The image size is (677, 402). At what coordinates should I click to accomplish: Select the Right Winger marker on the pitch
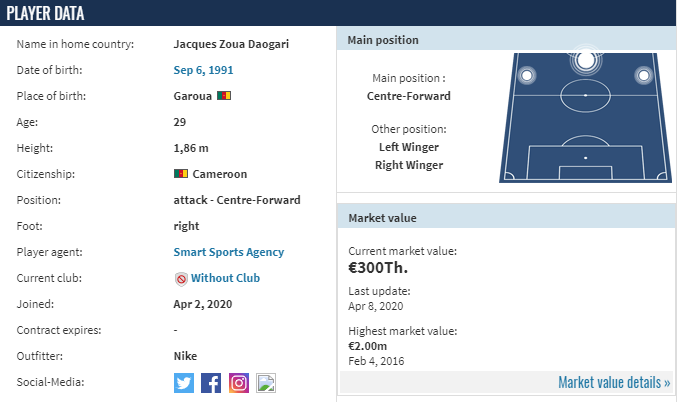[x=643, y=76]
